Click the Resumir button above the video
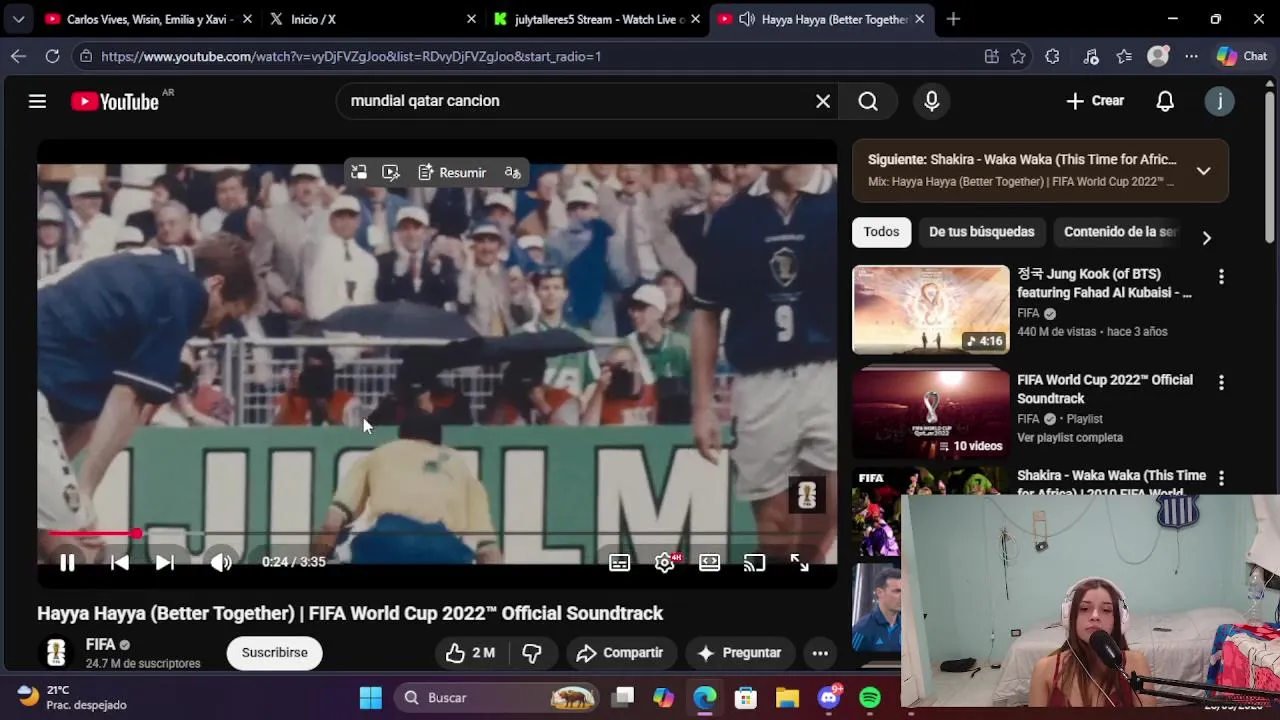Image resolution: width=1280 pixels, height=720 pixels. pos(452,173)
